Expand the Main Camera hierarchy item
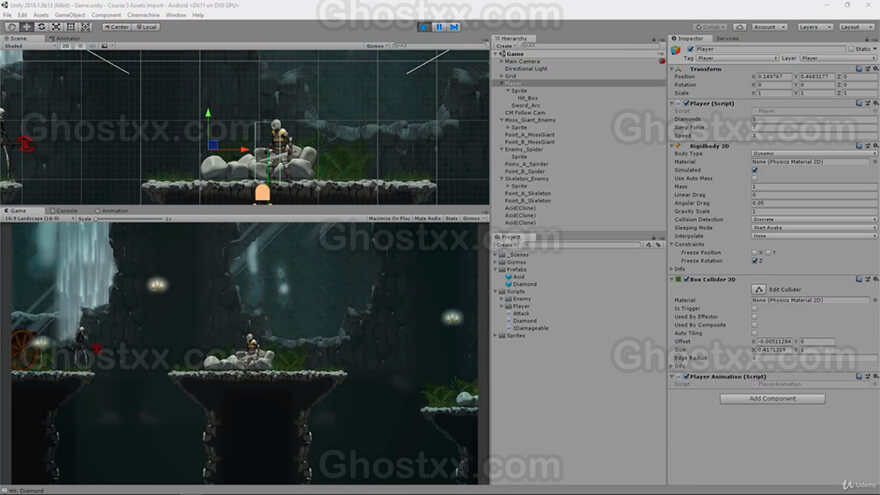The image size is (880, 495). [502, 61]
